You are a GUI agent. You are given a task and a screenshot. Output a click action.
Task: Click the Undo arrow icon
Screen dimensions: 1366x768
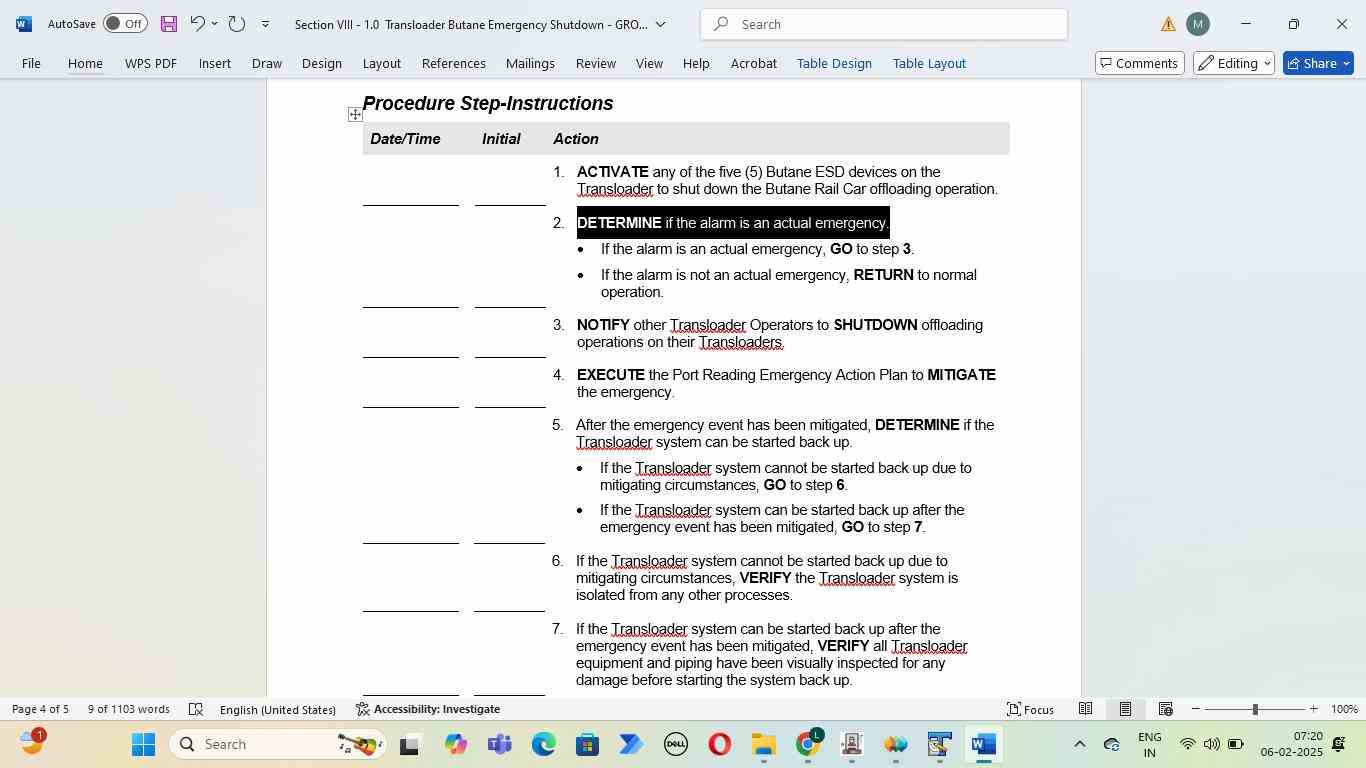point(197,23)
